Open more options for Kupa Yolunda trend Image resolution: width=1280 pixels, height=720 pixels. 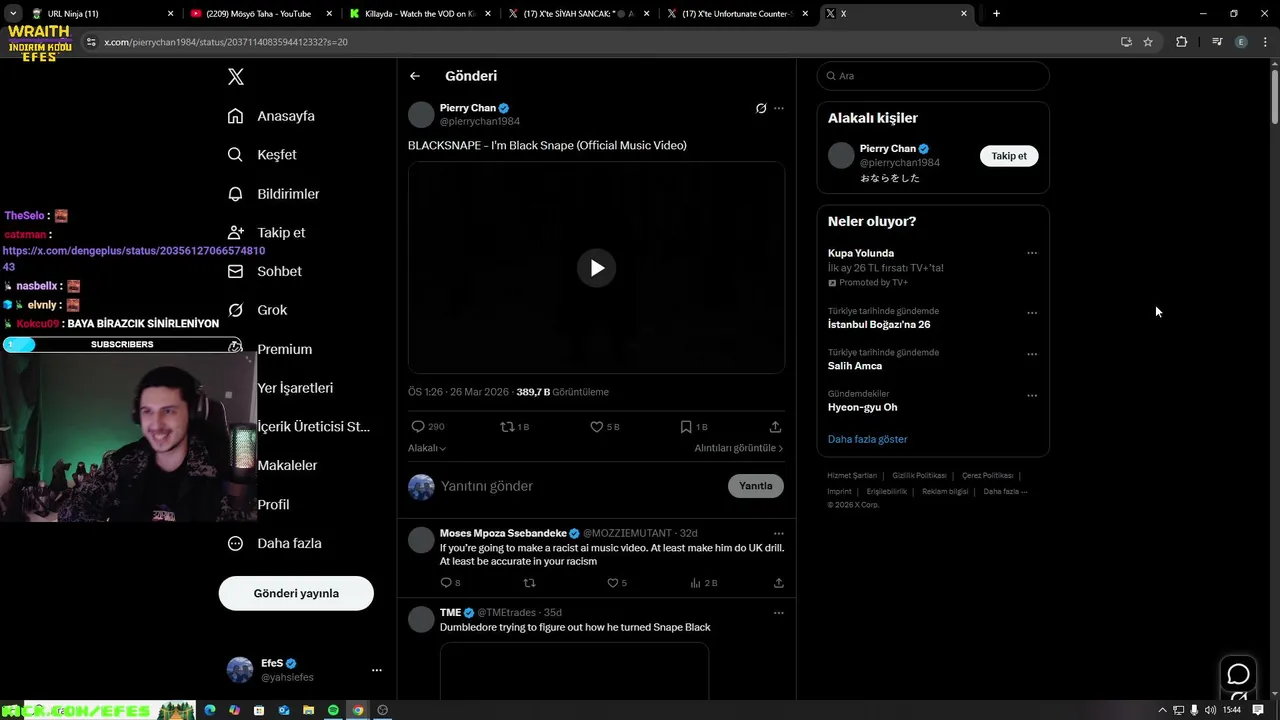point(1032,253)
